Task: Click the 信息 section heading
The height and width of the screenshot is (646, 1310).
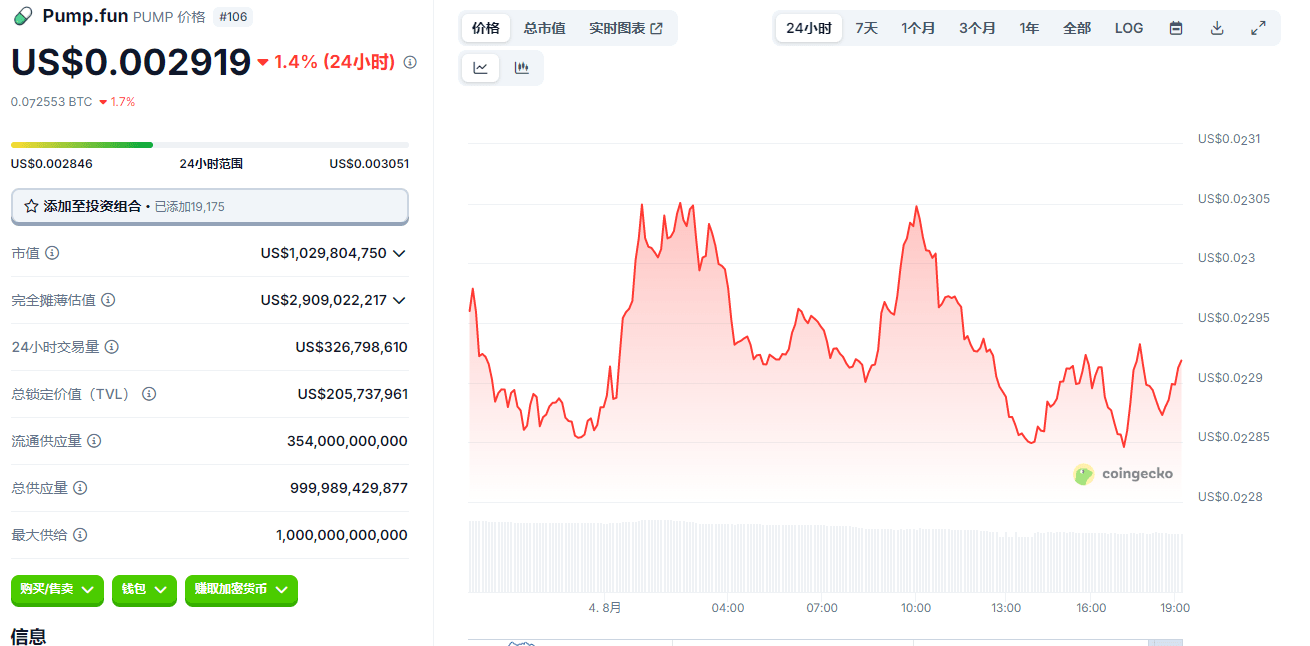Action: coord(28,636)
